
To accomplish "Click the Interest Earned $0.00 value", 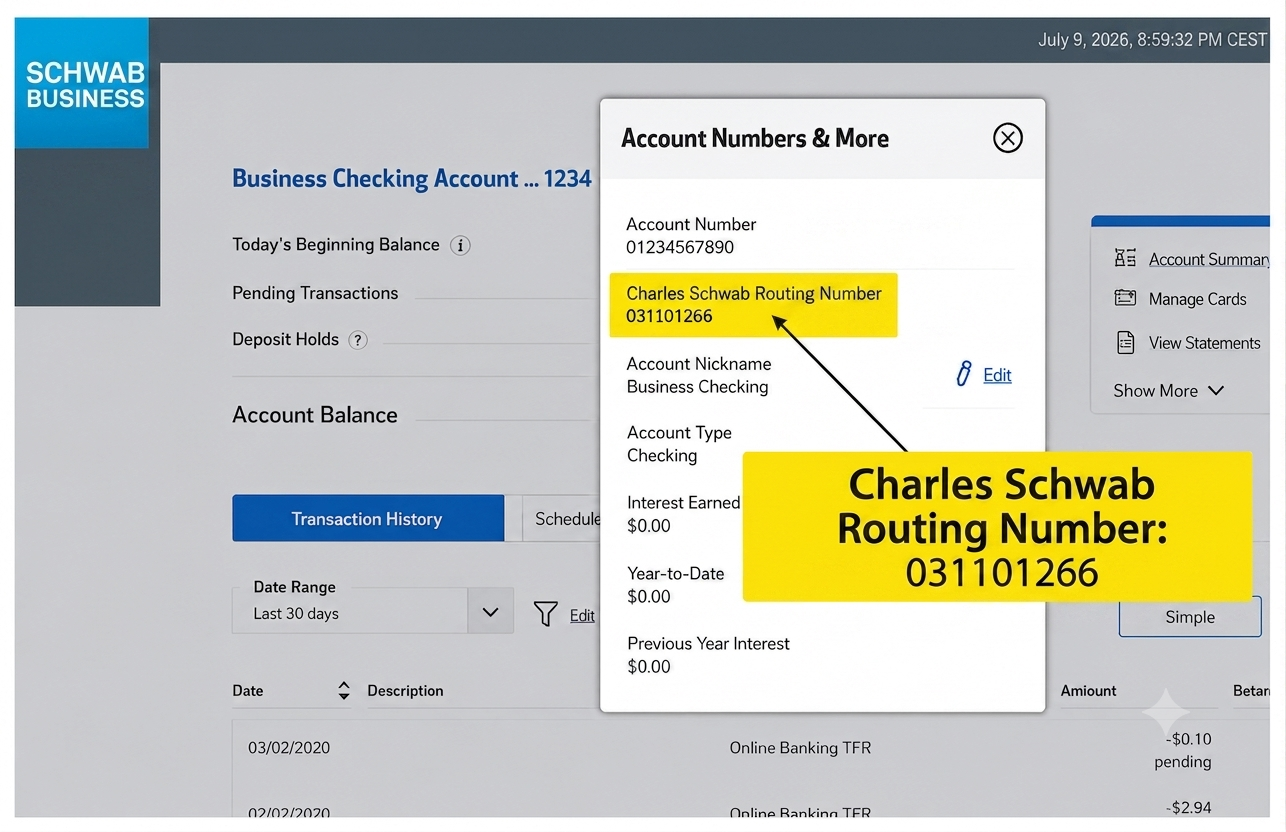I will point(649,526).
